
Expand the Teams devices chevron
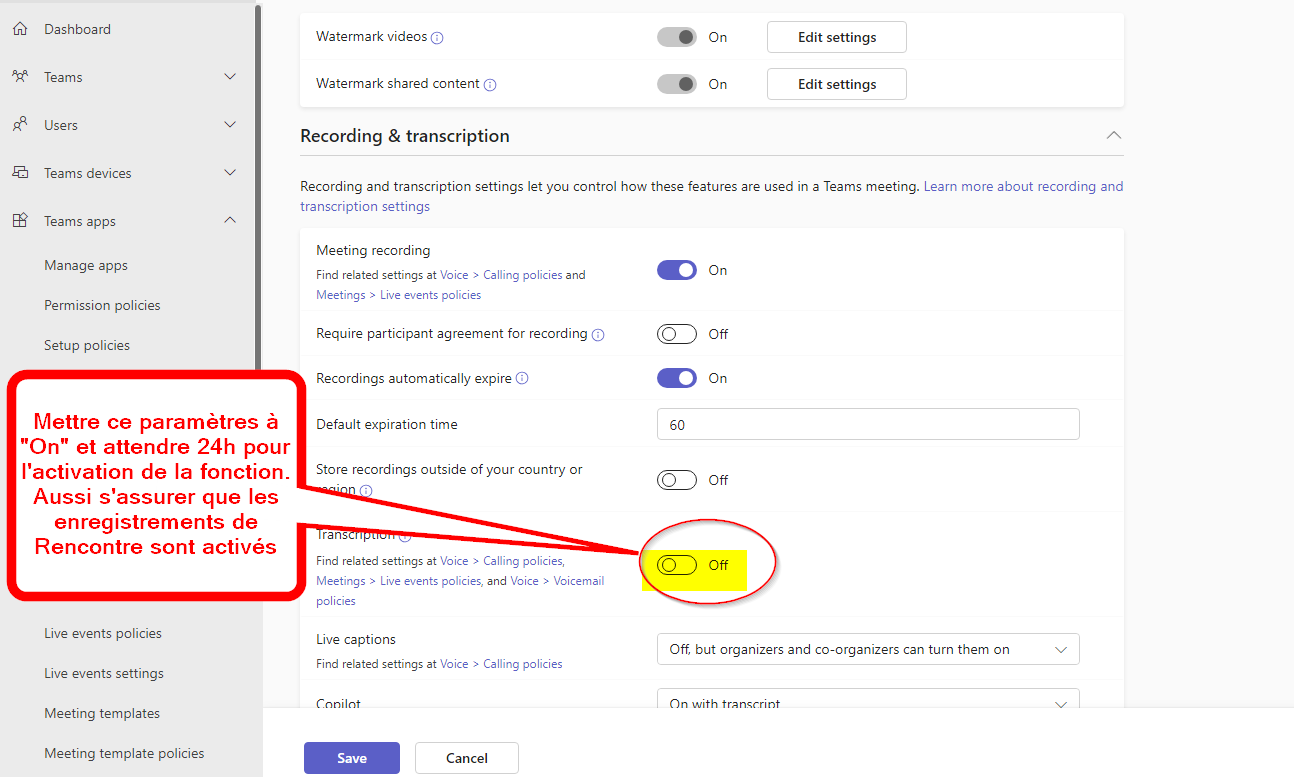tap(230, 173)
